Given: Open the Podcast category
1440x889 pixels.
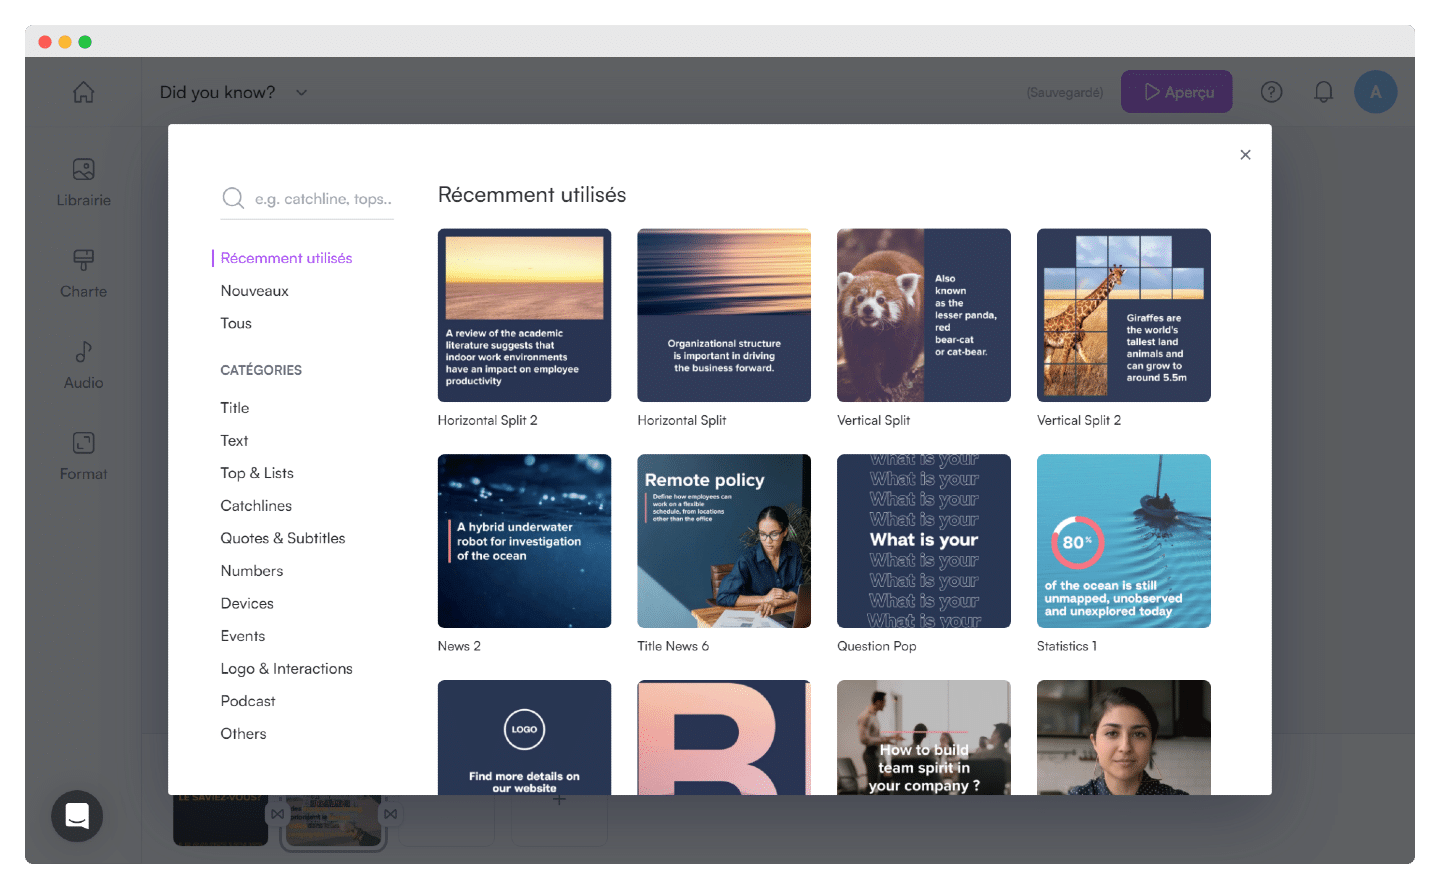Looking at the screenshot, I should click(248, 701).
